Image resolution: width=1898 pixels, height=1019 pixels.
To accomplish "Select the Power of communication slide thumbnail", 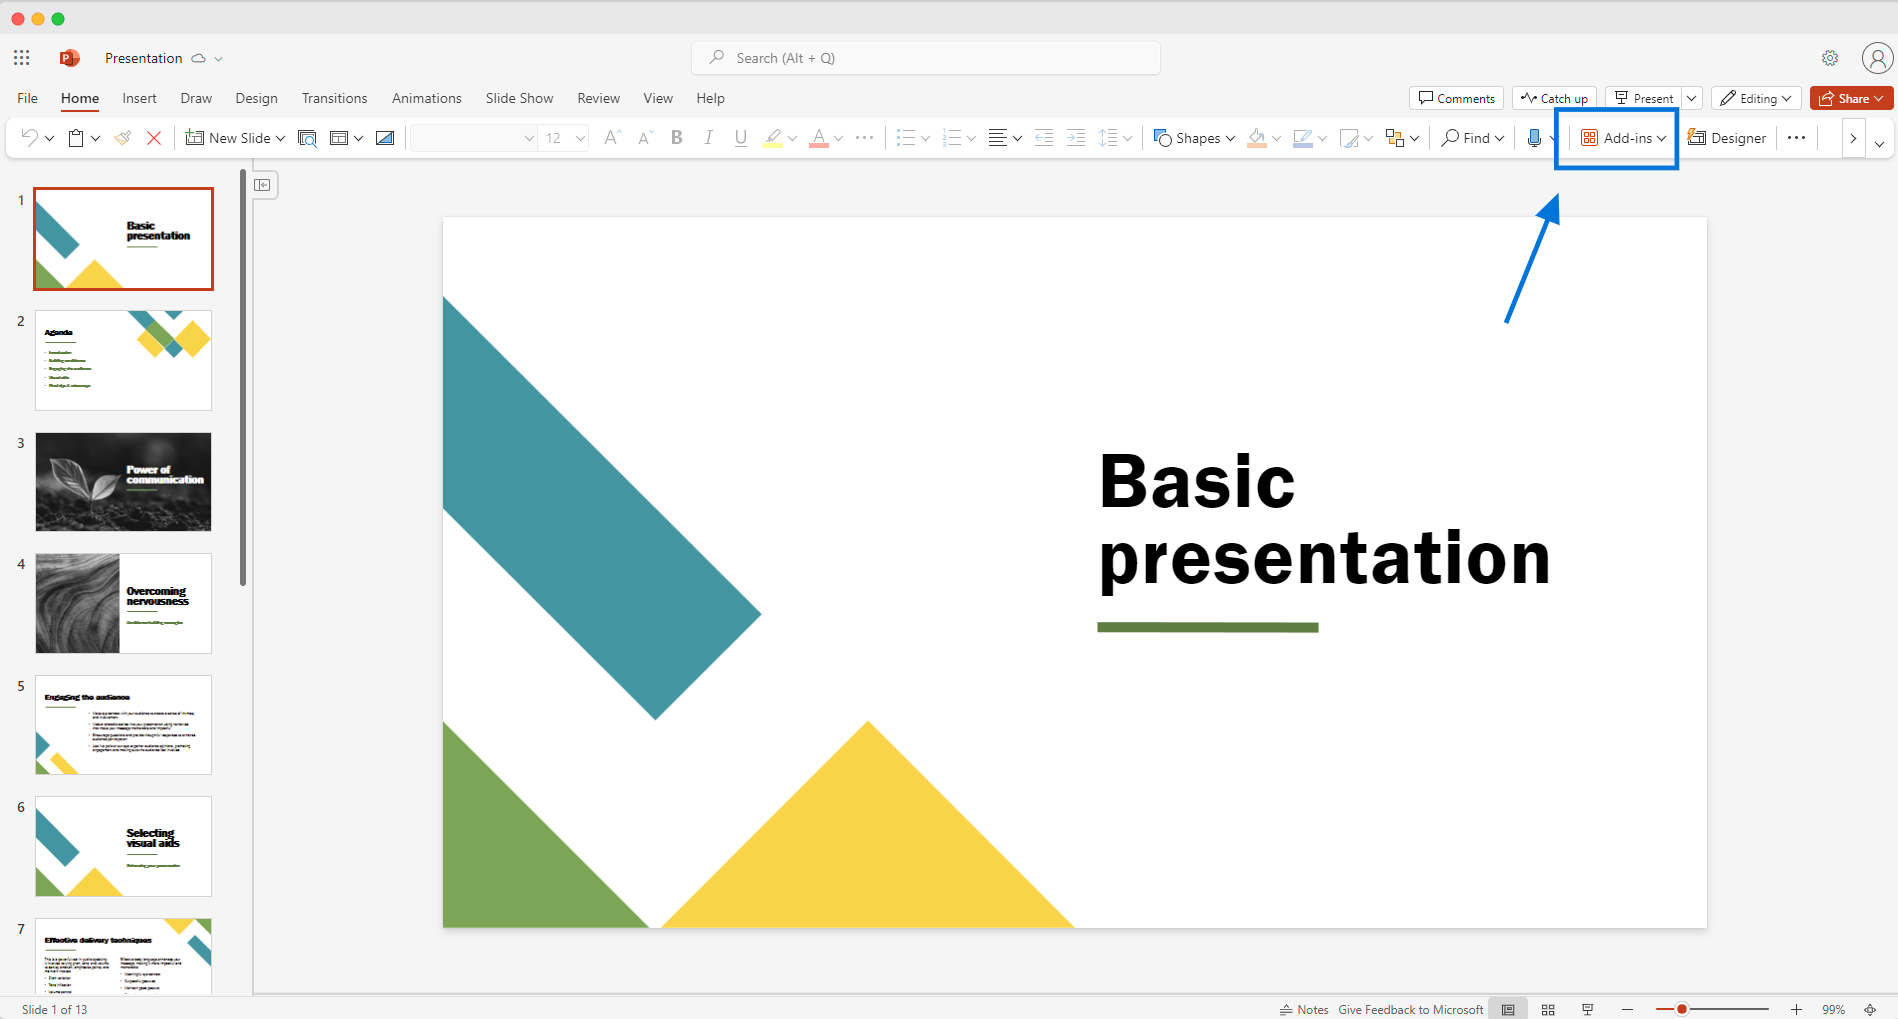I will coord(123,481).
